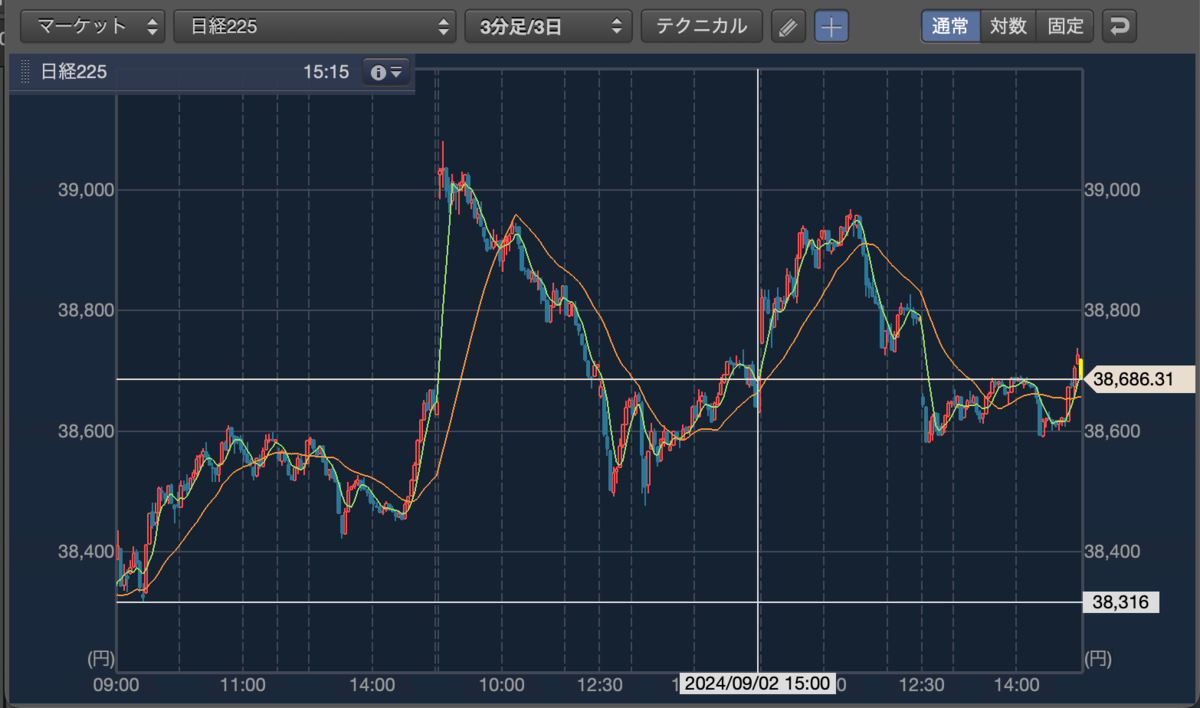Select the pencil drawing tool
This screenshot has width=1200, height=708.
click(789, 26)
